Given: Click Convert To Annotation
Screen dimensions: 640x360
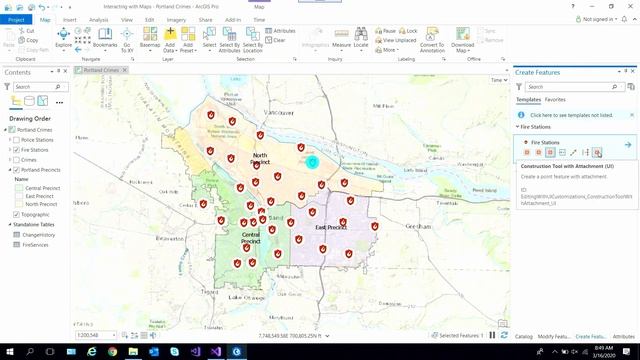Looking at the screenshot, I should 432,39.
